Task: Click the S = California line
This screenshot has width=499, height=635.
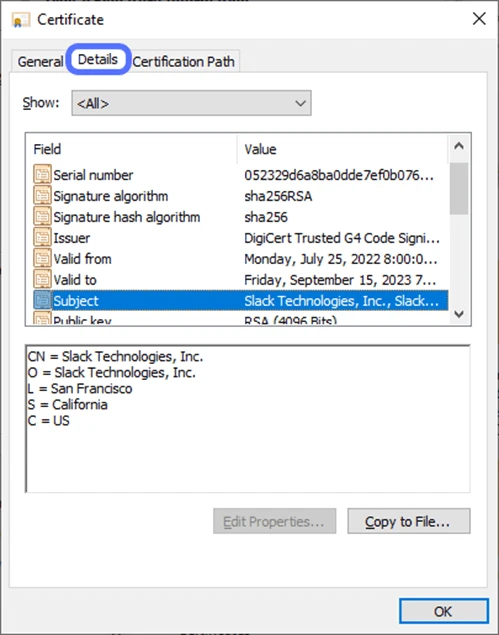Action: (68, 405)
